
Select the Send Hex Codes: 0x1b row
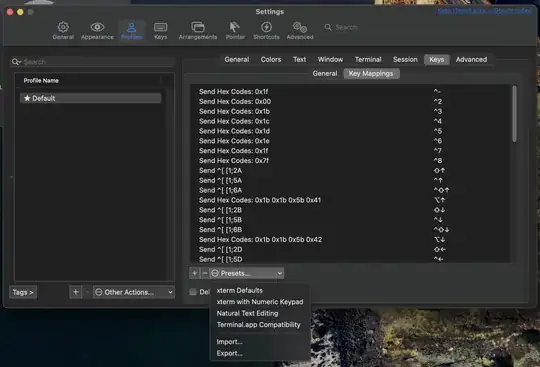[x=351, y=111]
